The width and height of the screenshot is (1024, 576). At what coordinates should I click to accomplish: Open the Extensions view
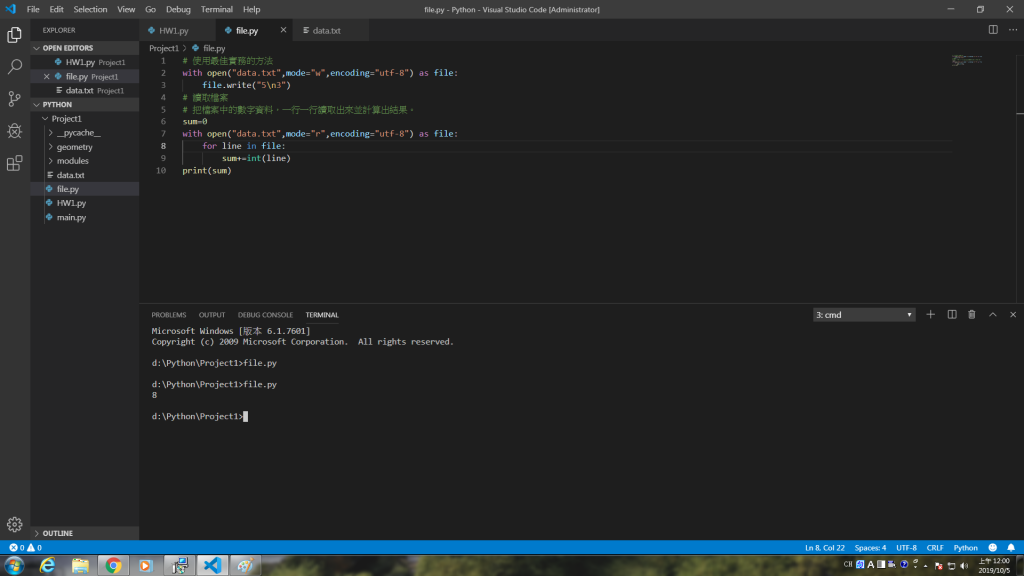tap(14, 163)
